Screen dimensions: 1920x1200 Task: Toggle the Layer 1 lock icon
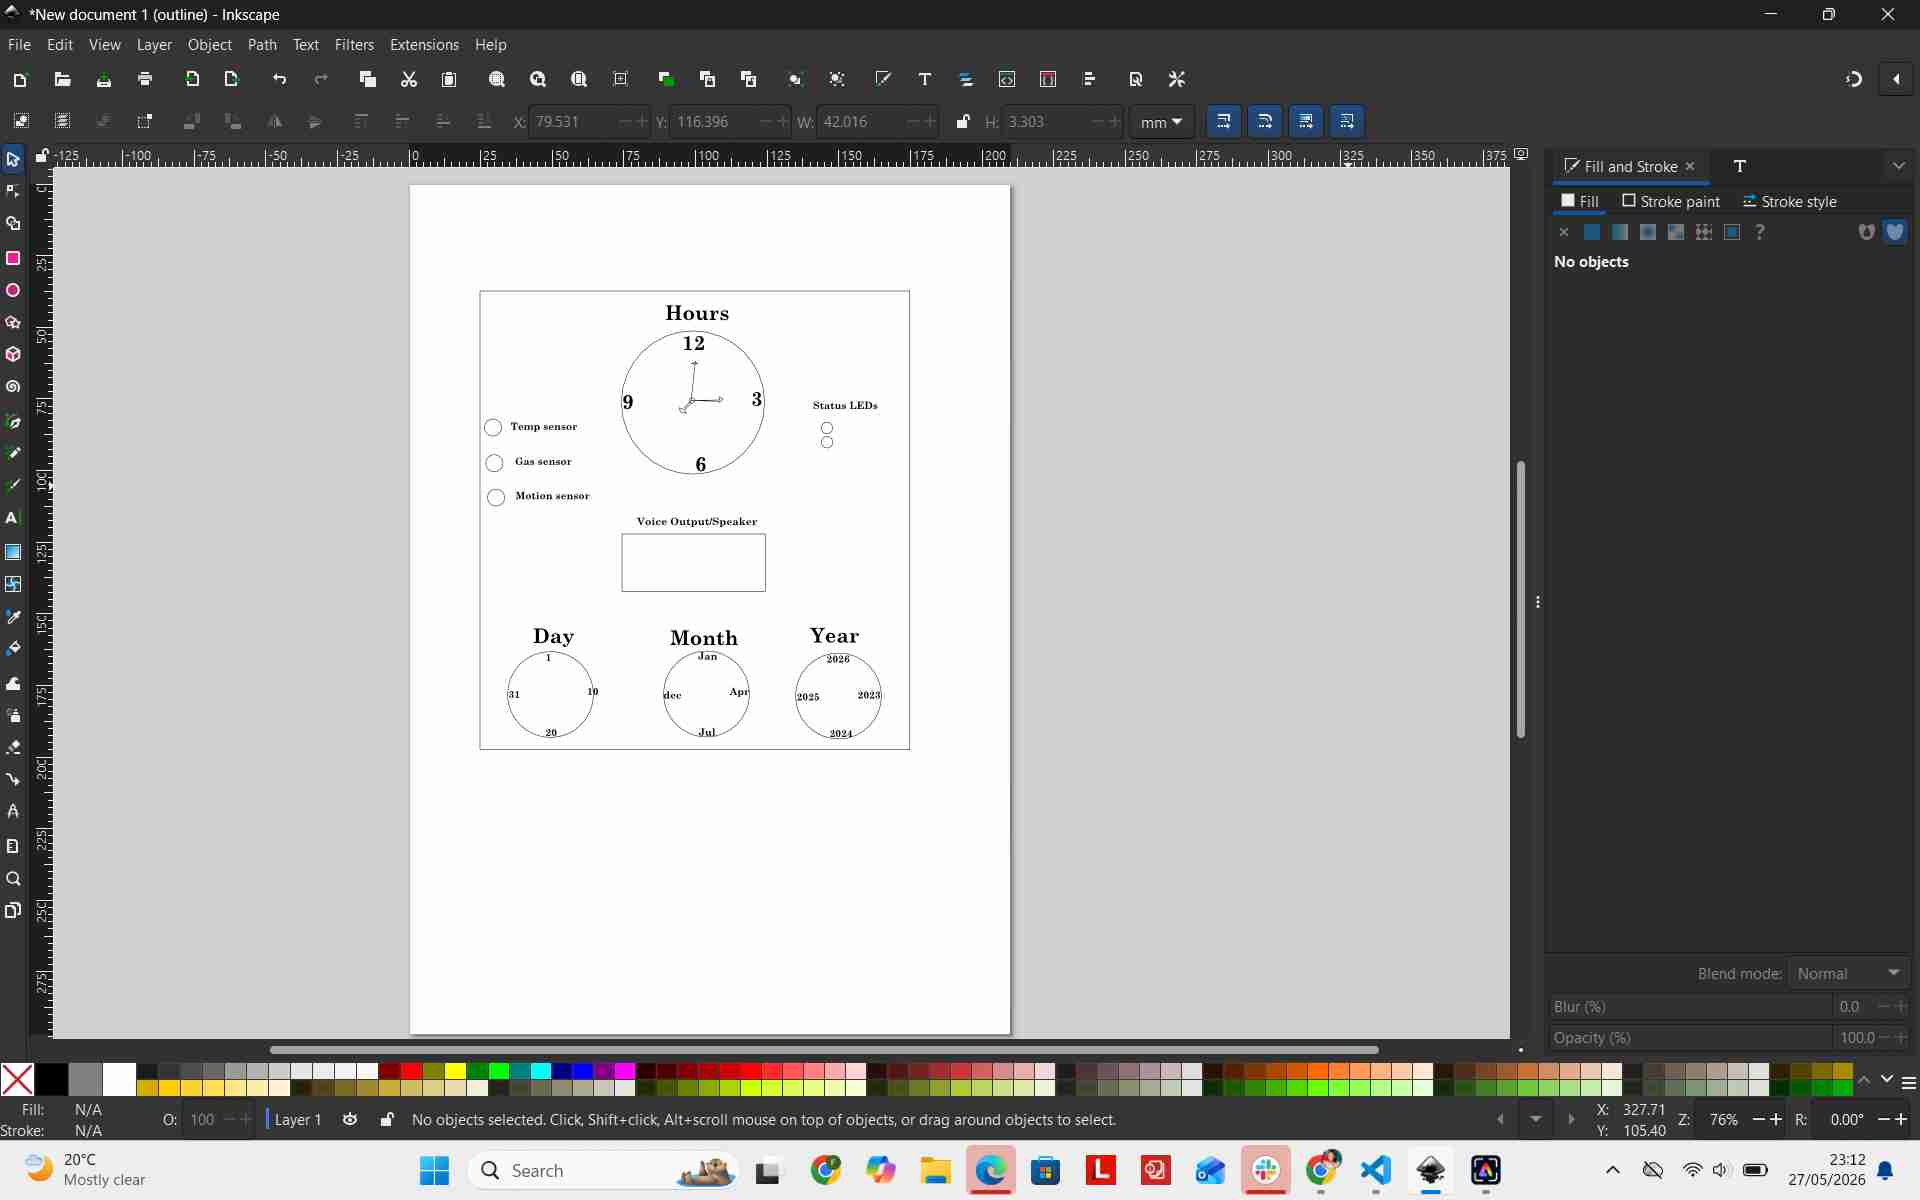[x=387, y=1119]
